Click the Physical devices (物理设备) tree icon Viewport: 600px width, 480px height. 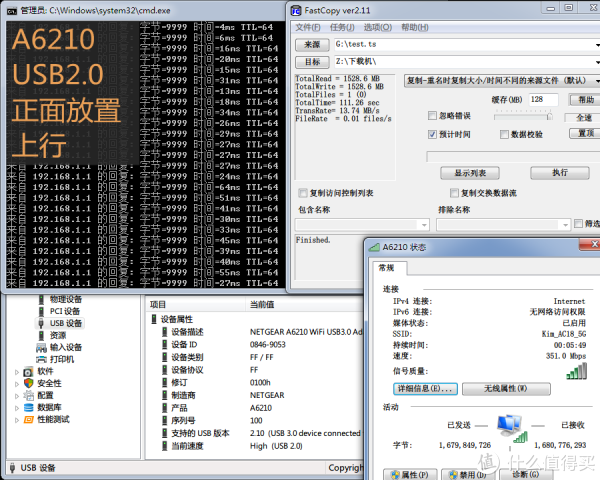pyautogui.click(x=41, y=299)
